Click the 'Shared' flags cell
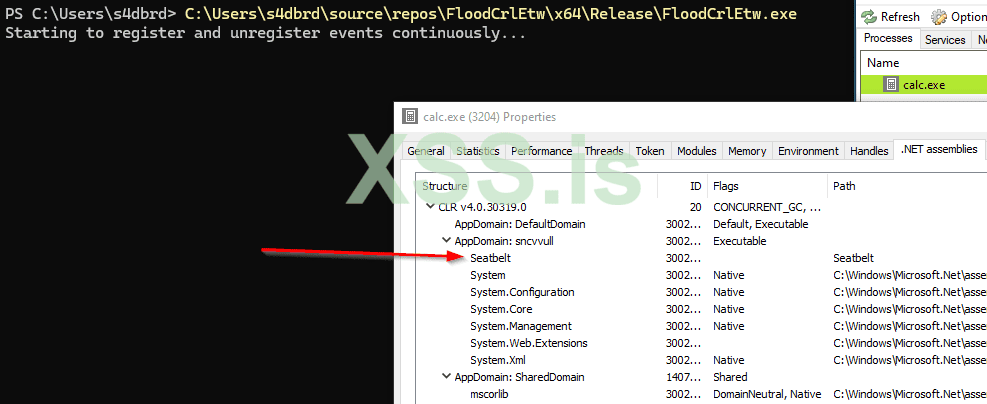This screenshot has height=404, width=987. [x=730, y=377]
